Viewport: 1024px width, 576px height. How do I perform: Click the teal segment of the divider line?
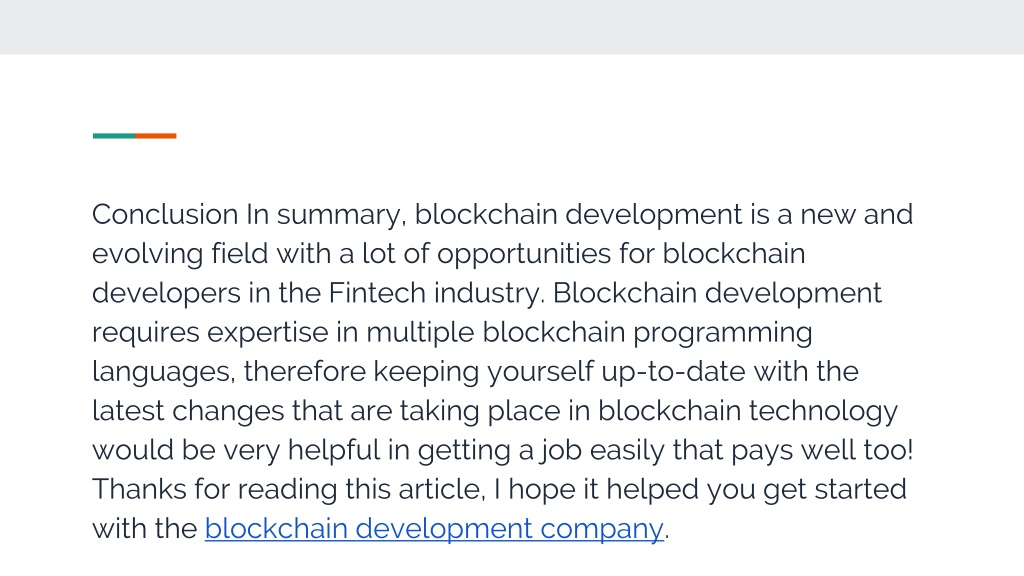114,136
